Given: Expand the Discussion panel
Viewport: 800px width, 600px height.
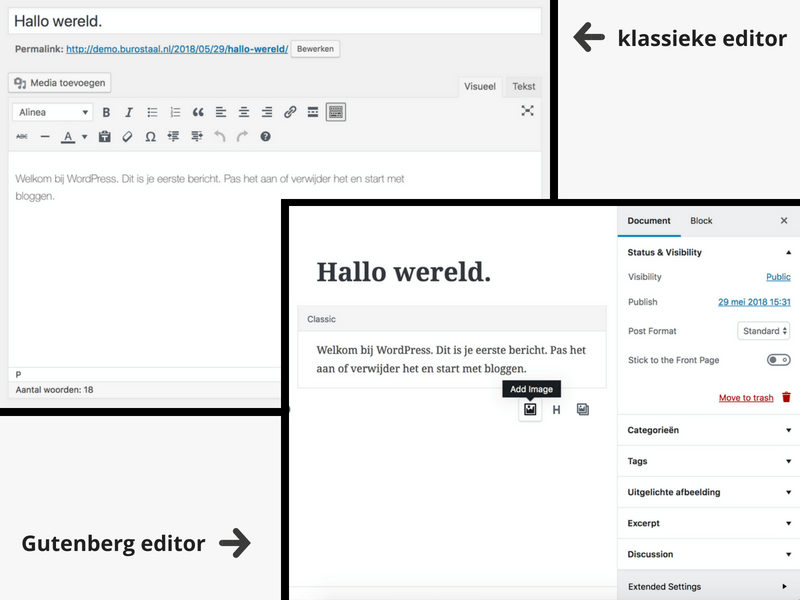Looking at the screenshot, I should pyautogui.click(x=709, y=554).
